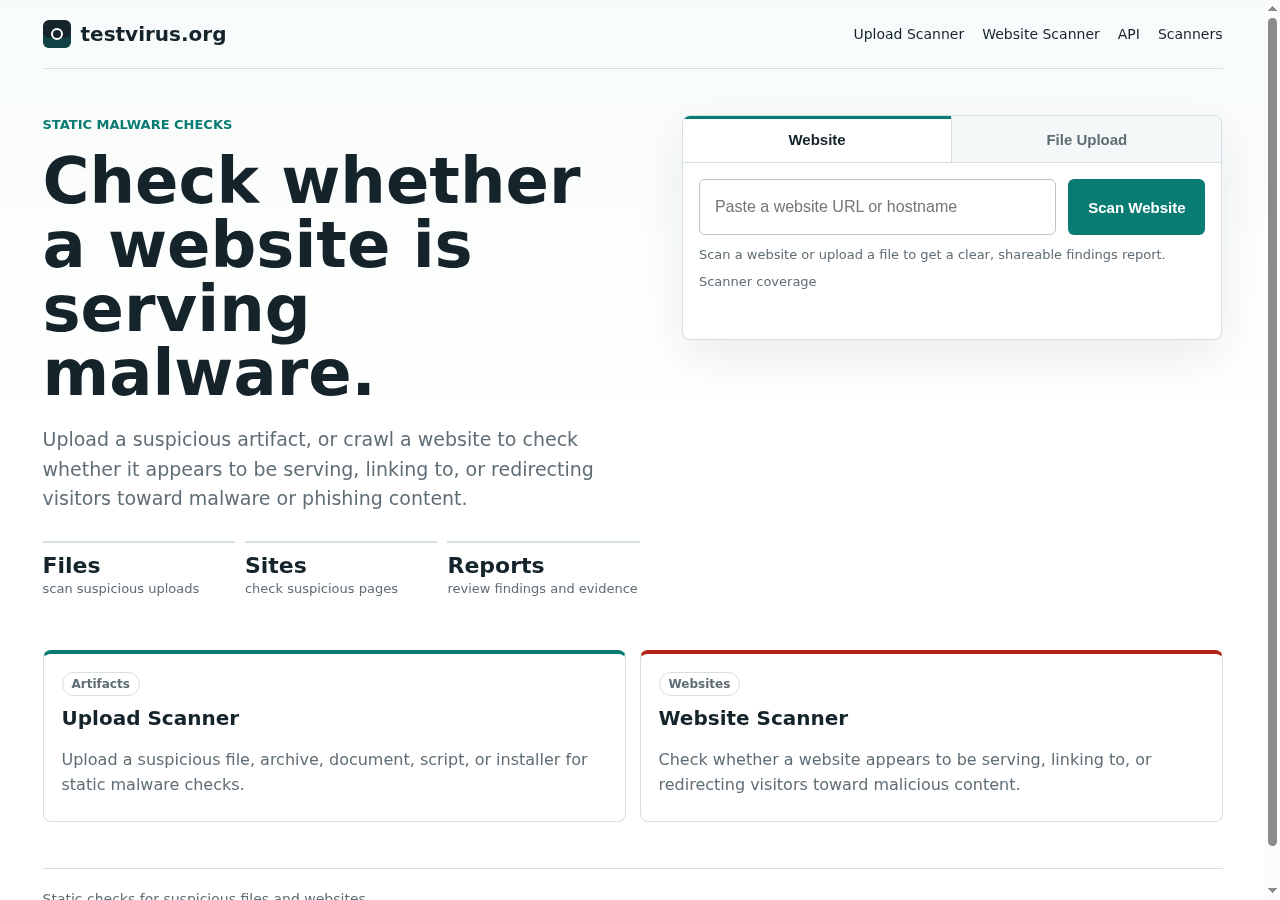Screen dimensions: 1280x900
Task: Click the Upload Scanner card heading
Action: pos(150,718)
